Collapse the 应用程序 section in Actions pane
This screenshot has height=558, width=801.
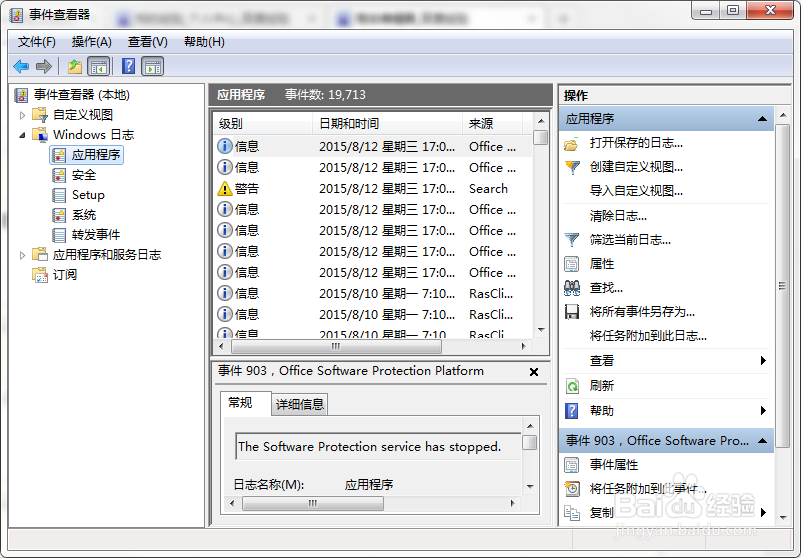point(762,119)
